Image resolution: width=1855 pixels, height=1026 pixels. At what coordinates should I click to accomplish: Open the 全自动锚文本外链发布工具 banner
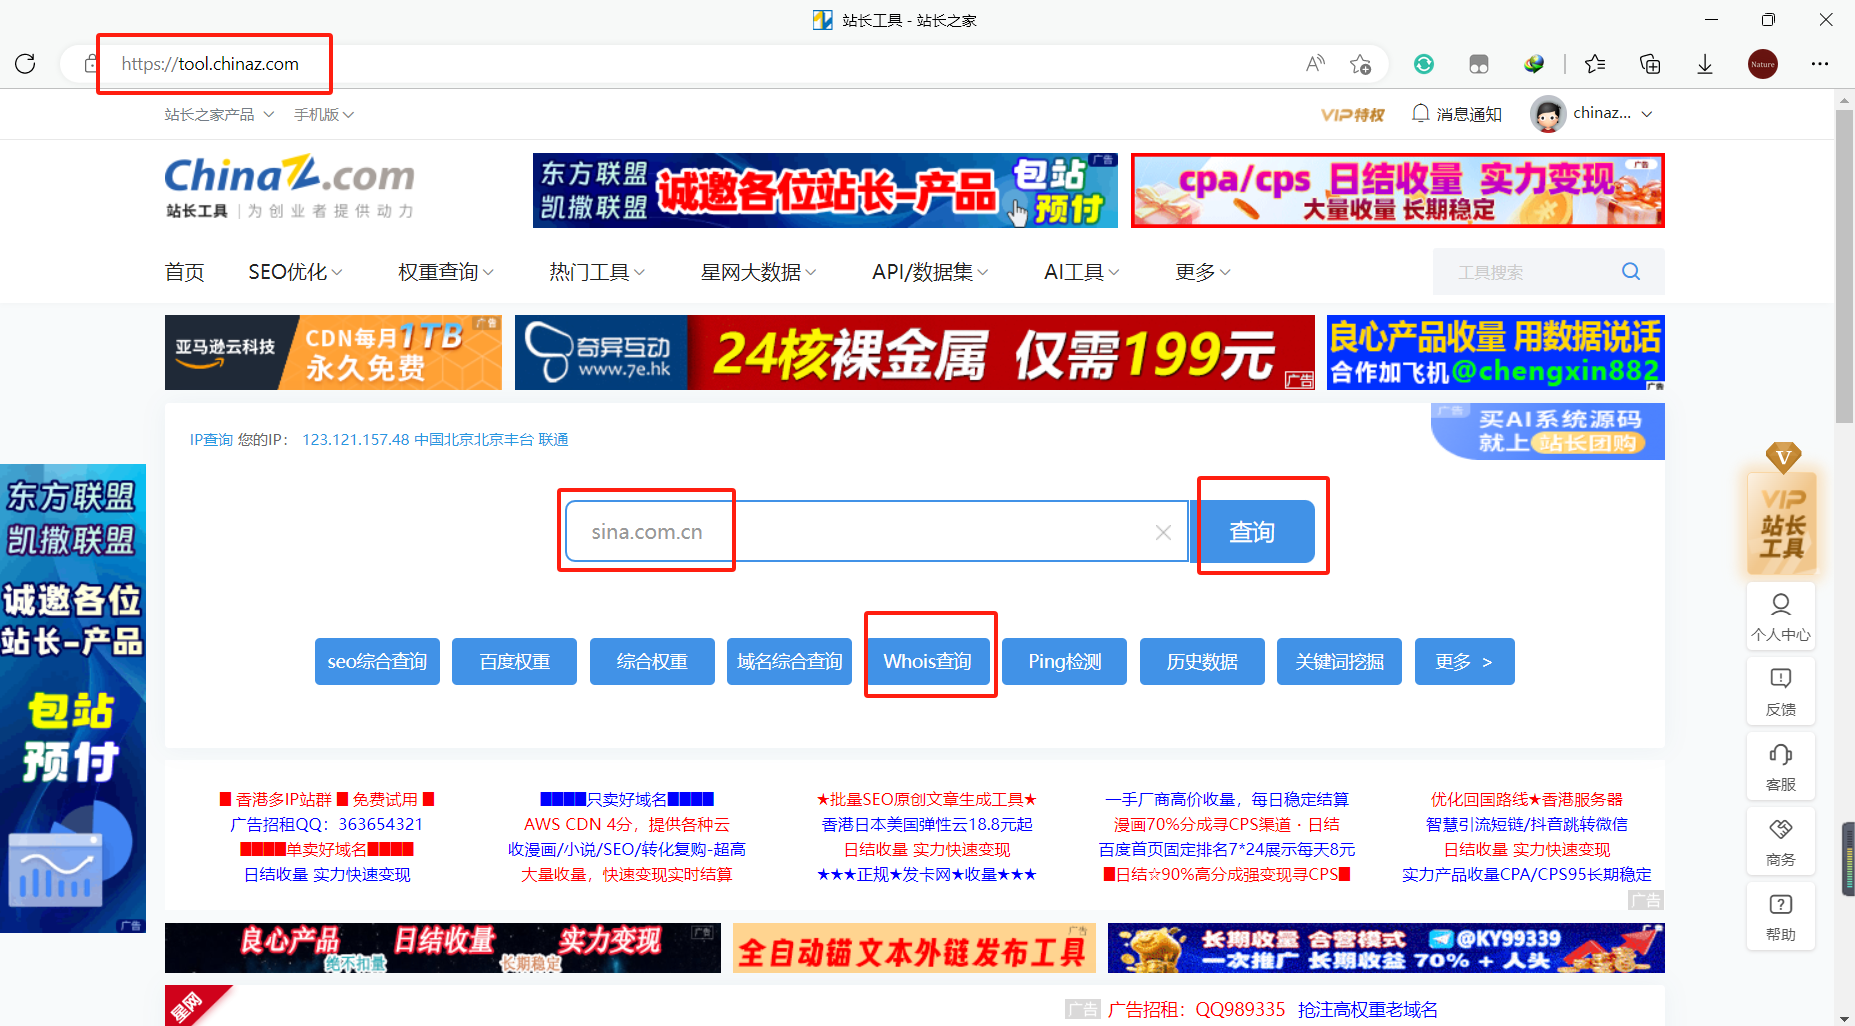click(x=914, y=948)
